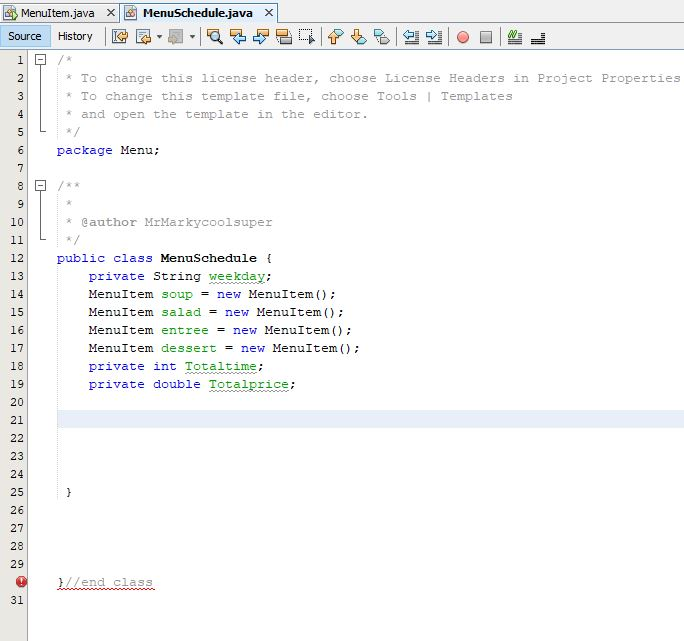Collapse the license header comment fold

(40, 59)
